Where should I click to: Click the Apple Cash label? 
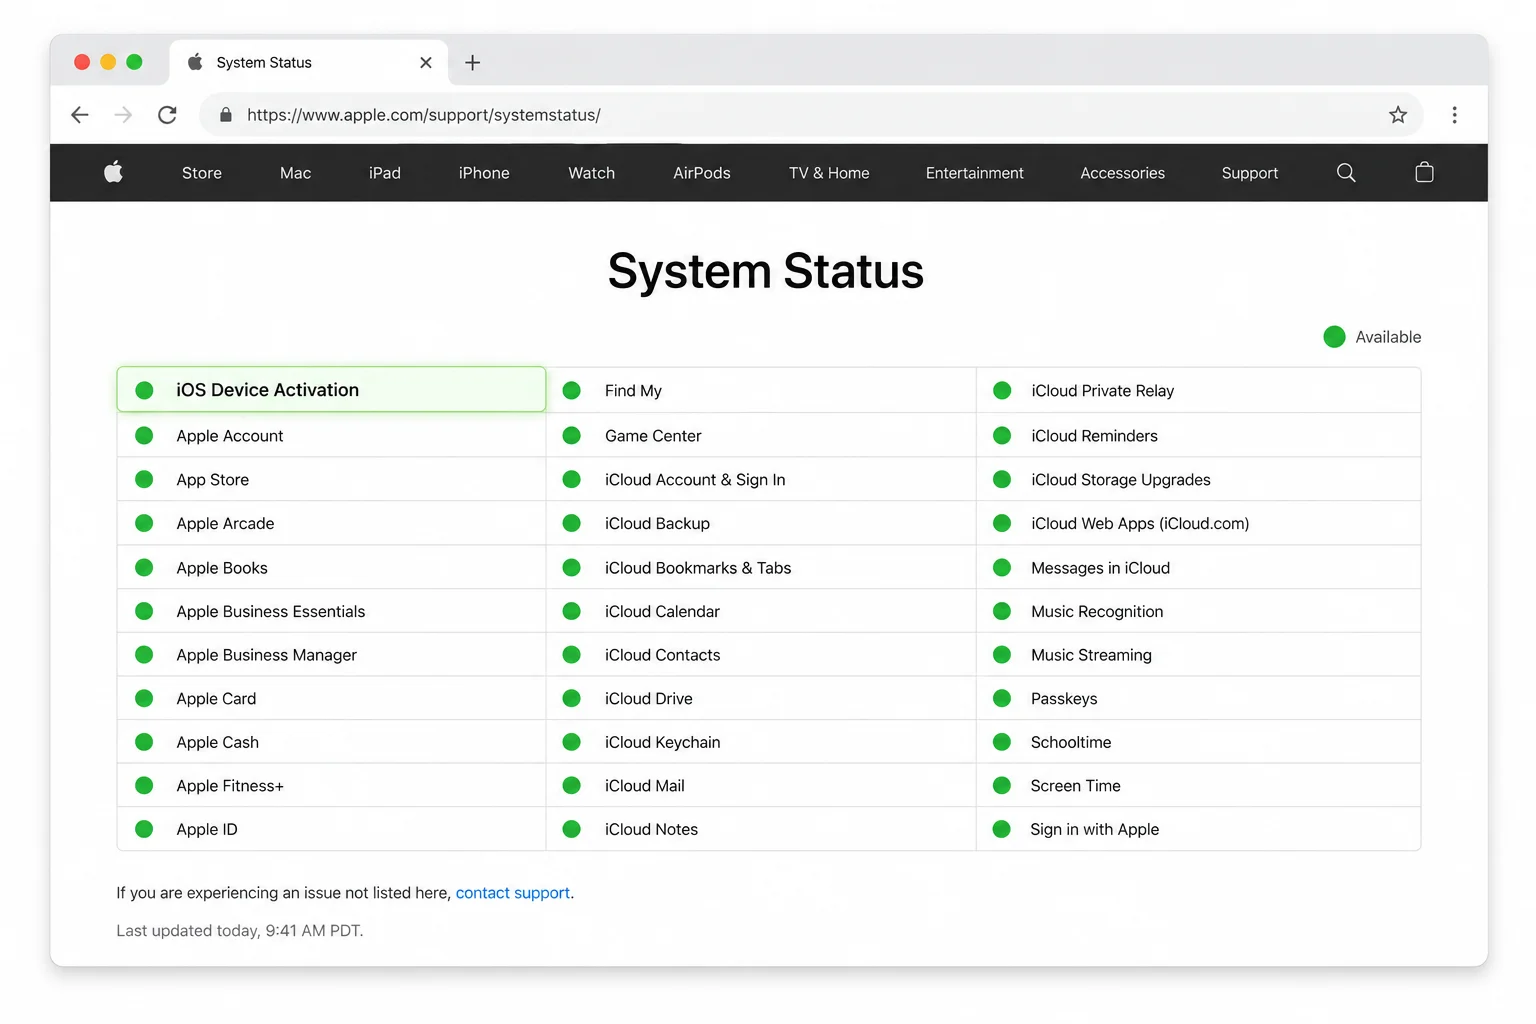point(218,742)
